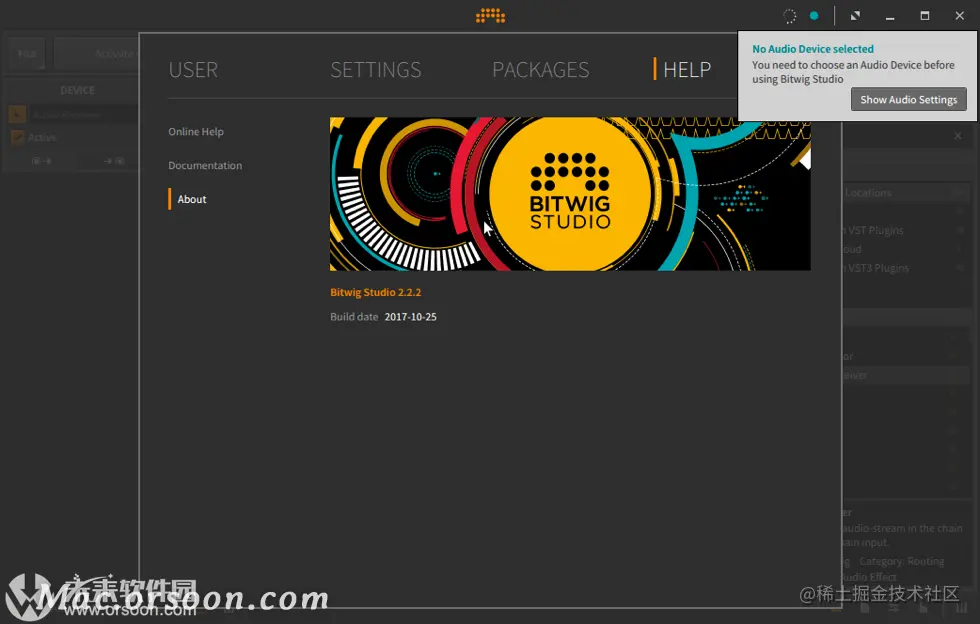Close the Bitwig Studio window

click(x=959, y=16)
